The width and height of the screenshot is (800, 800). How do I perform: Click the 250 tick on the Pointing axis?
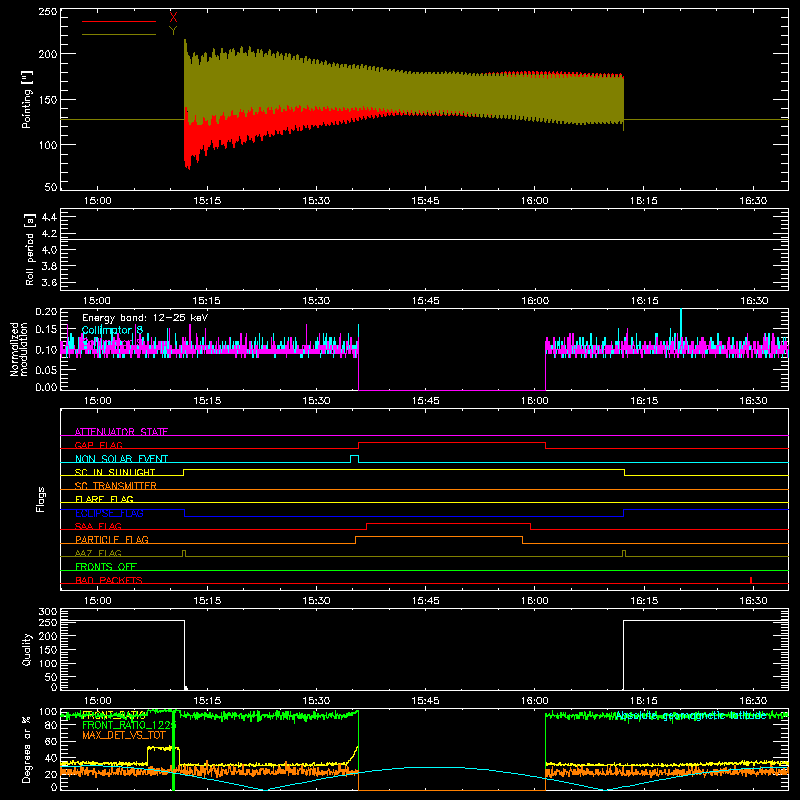[48, 11]
